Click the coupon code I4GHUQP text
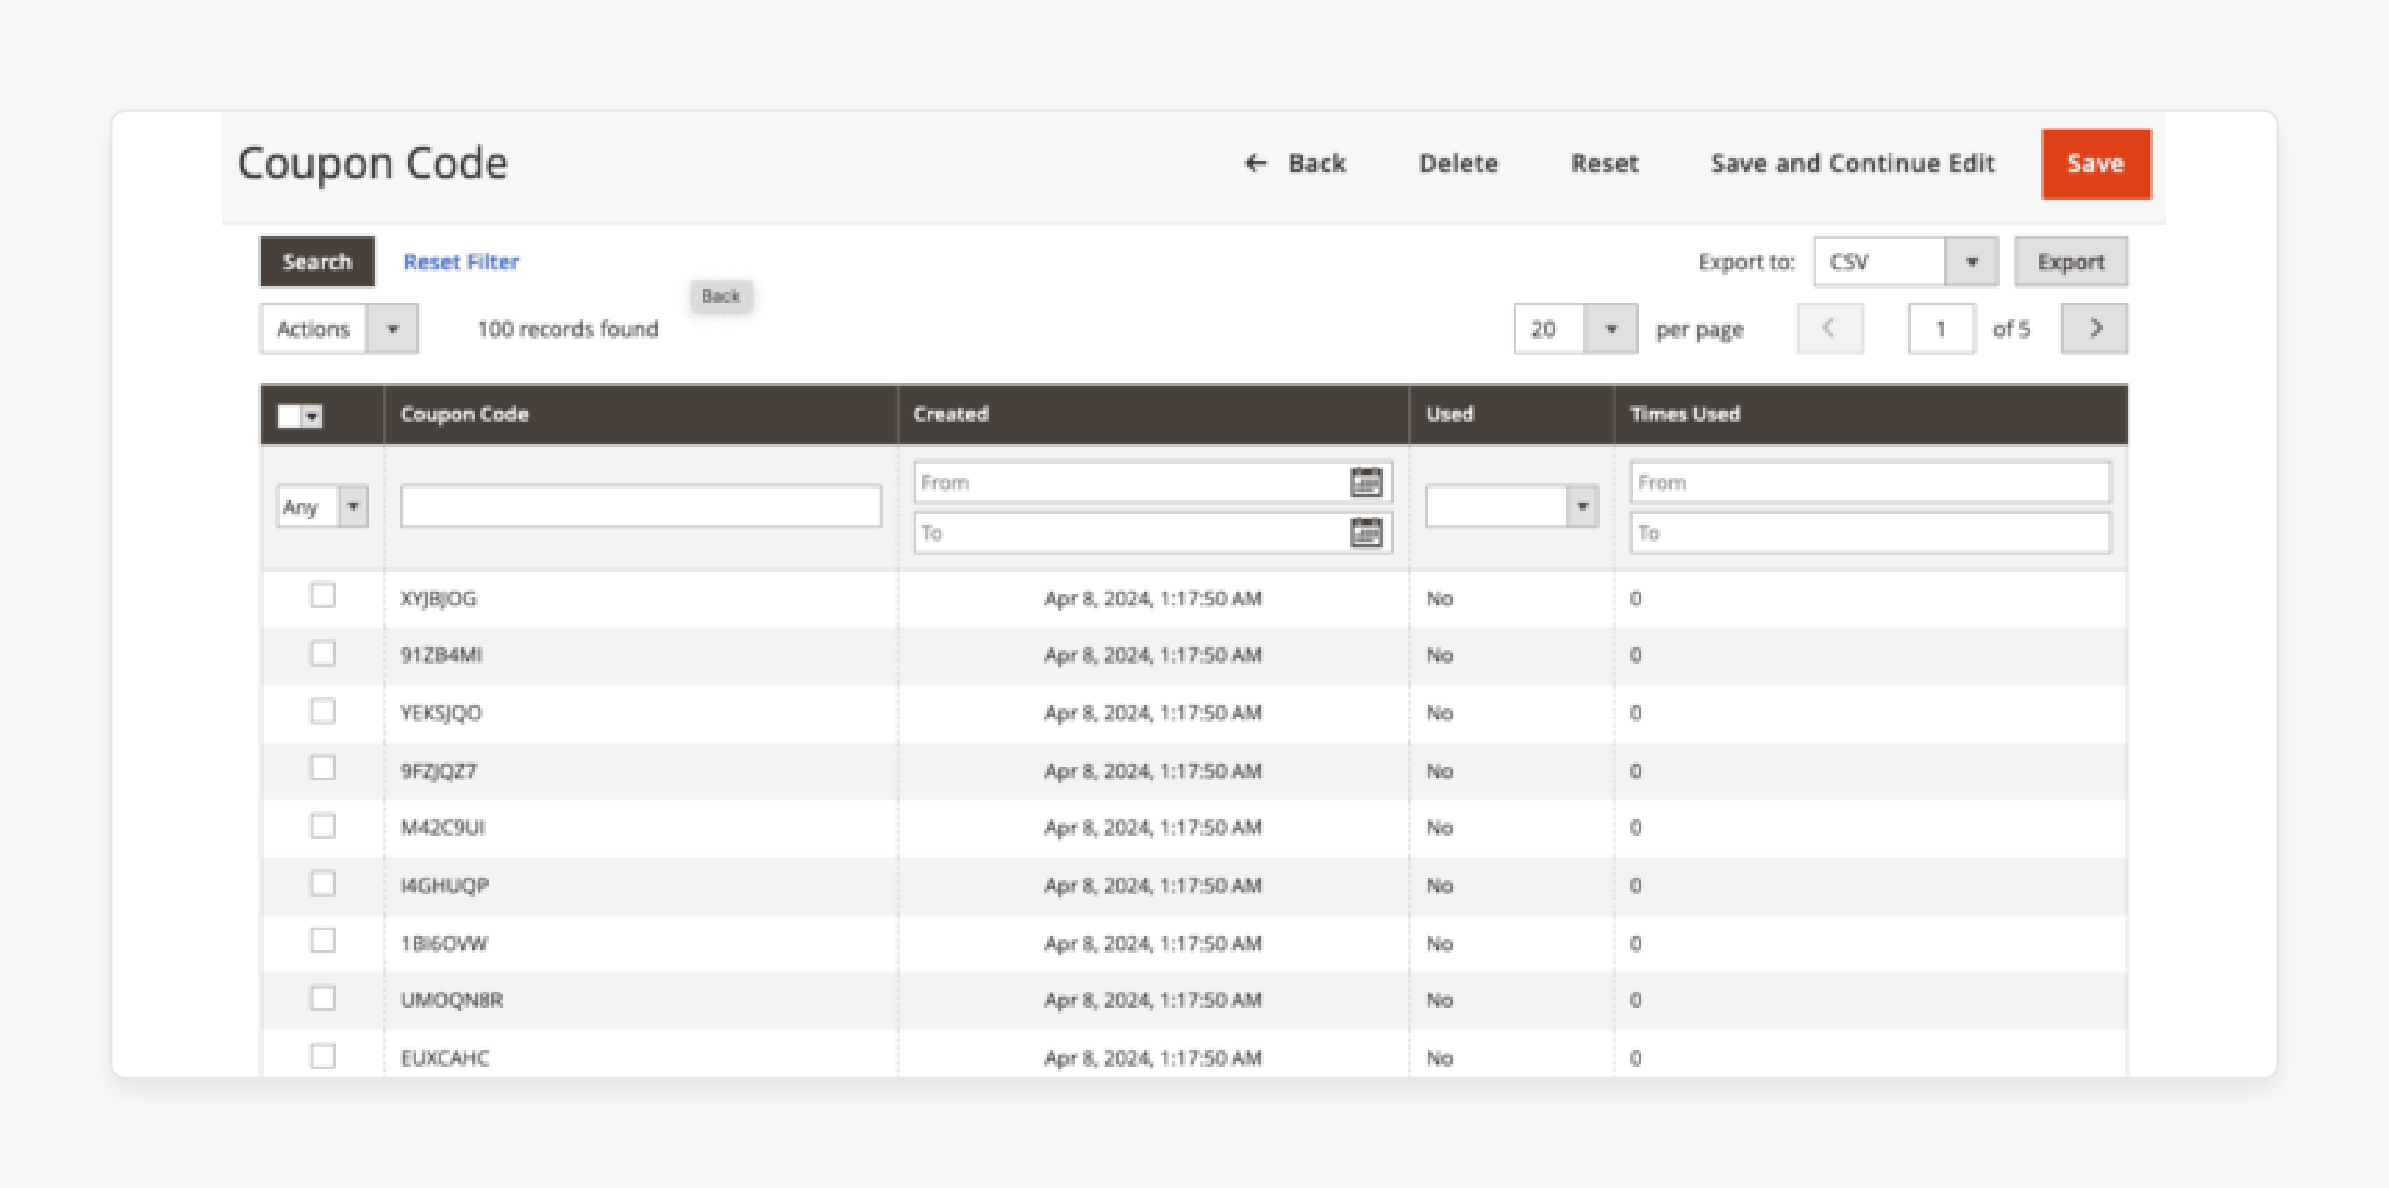The width and height of the screenshot is (2389, 1188). click(445, 886)
